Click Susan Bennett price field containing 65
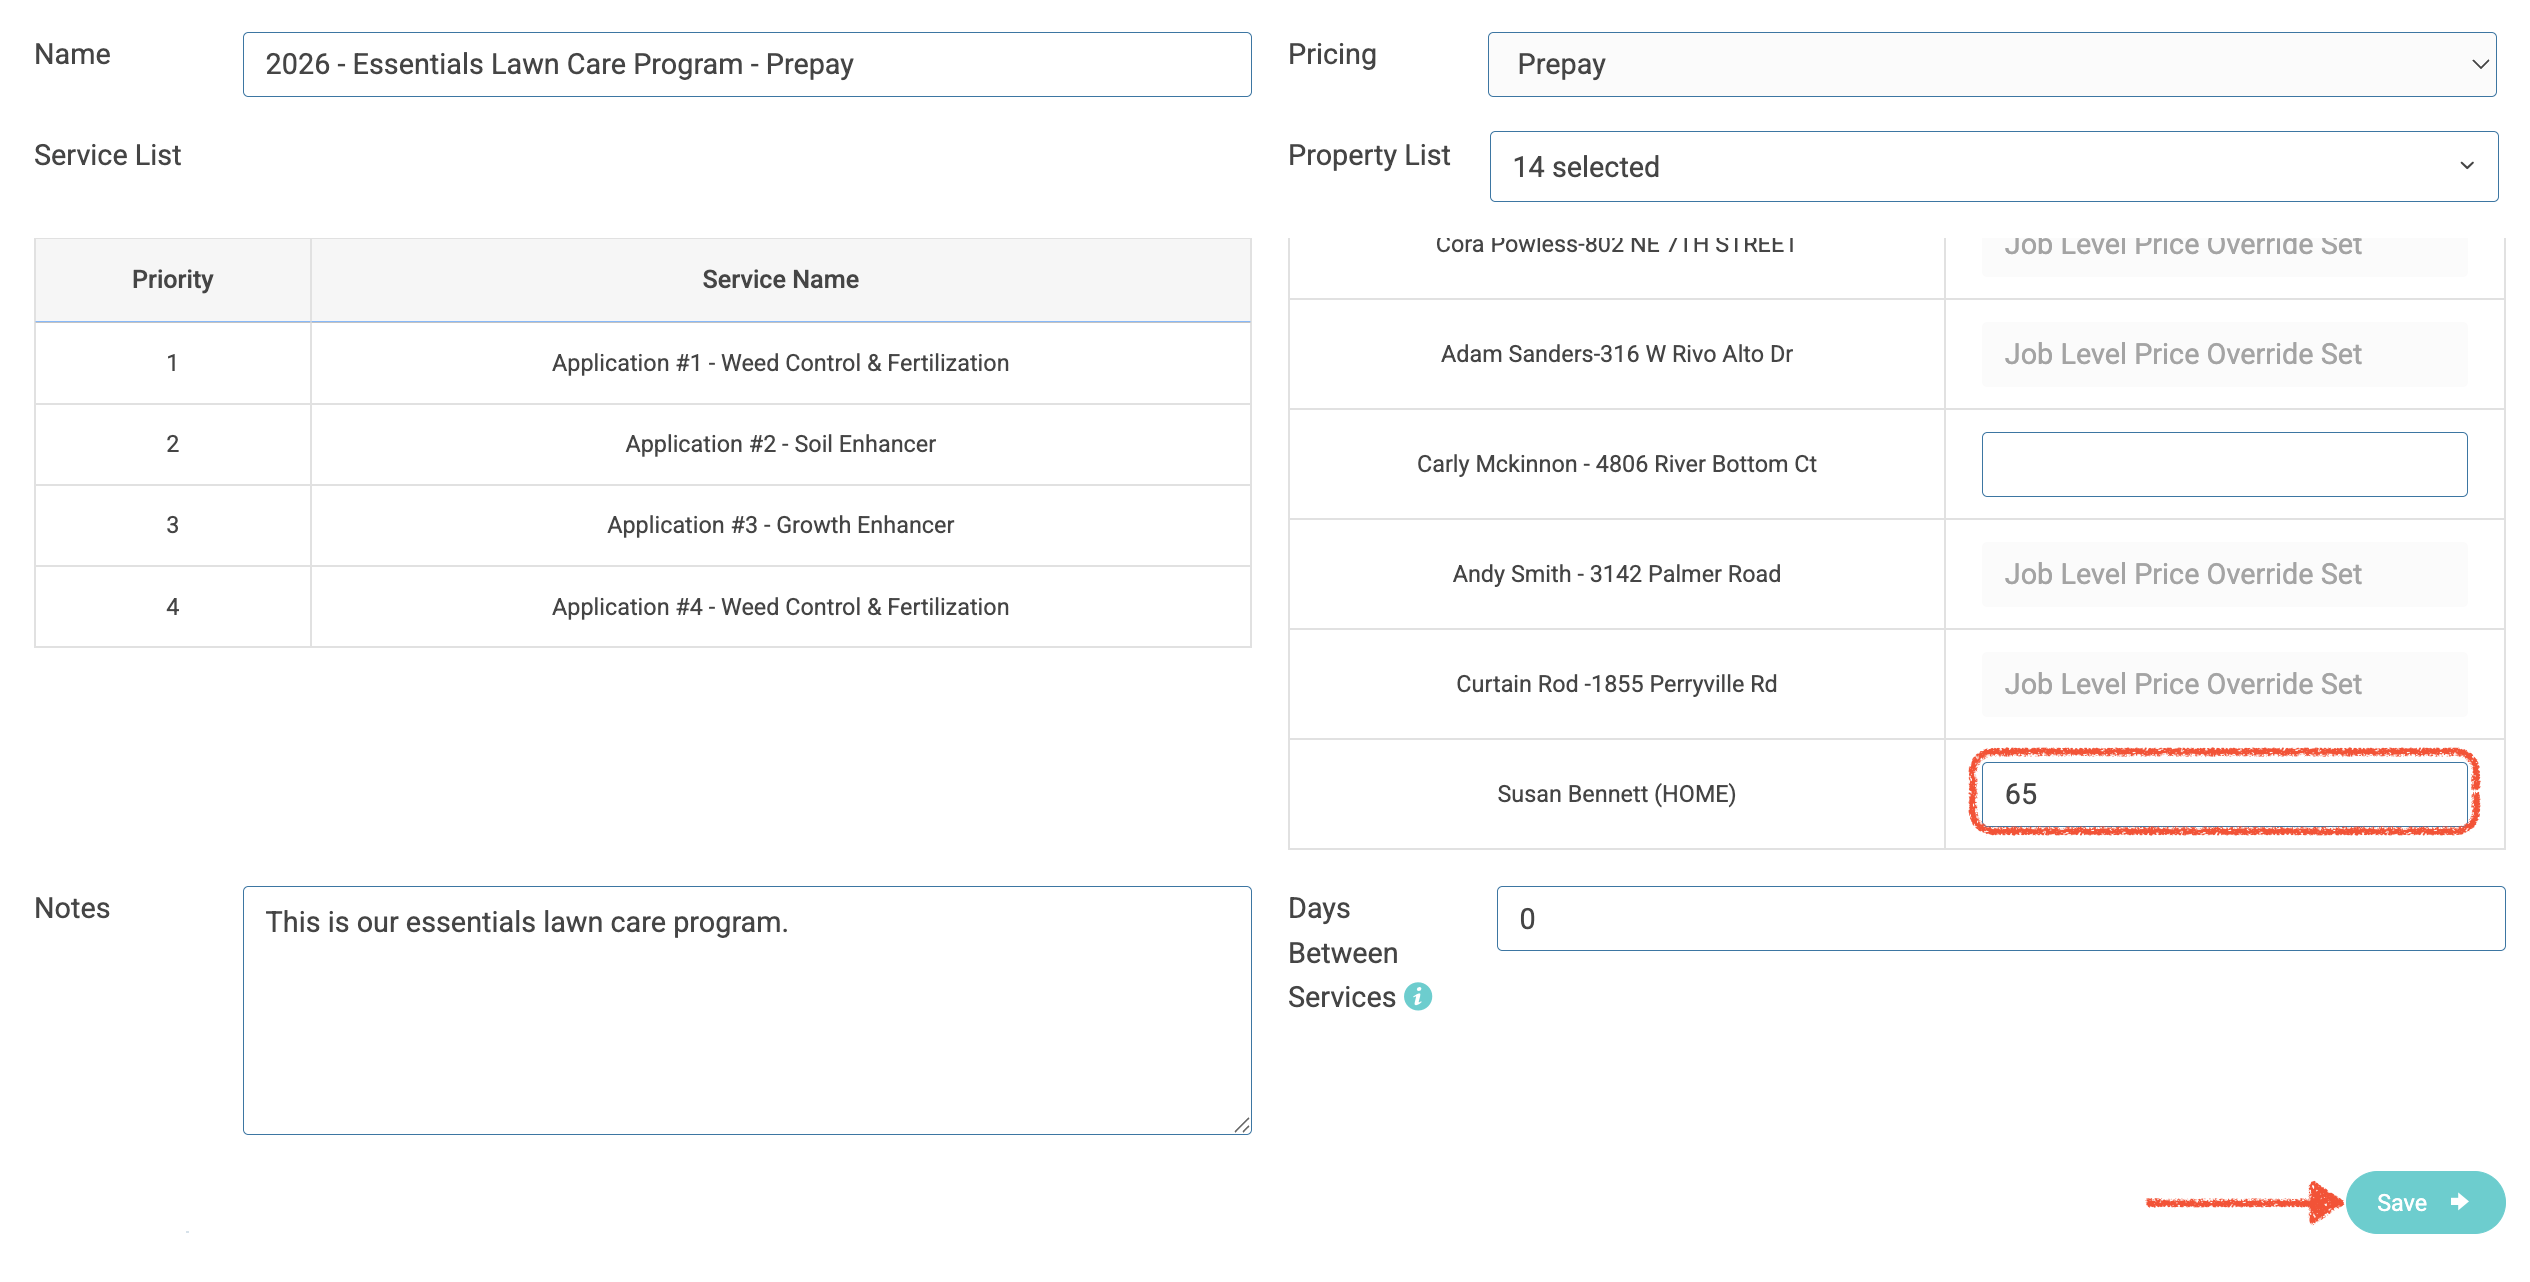The width and height of the screenshot is (2530, 1282). 2223,795
